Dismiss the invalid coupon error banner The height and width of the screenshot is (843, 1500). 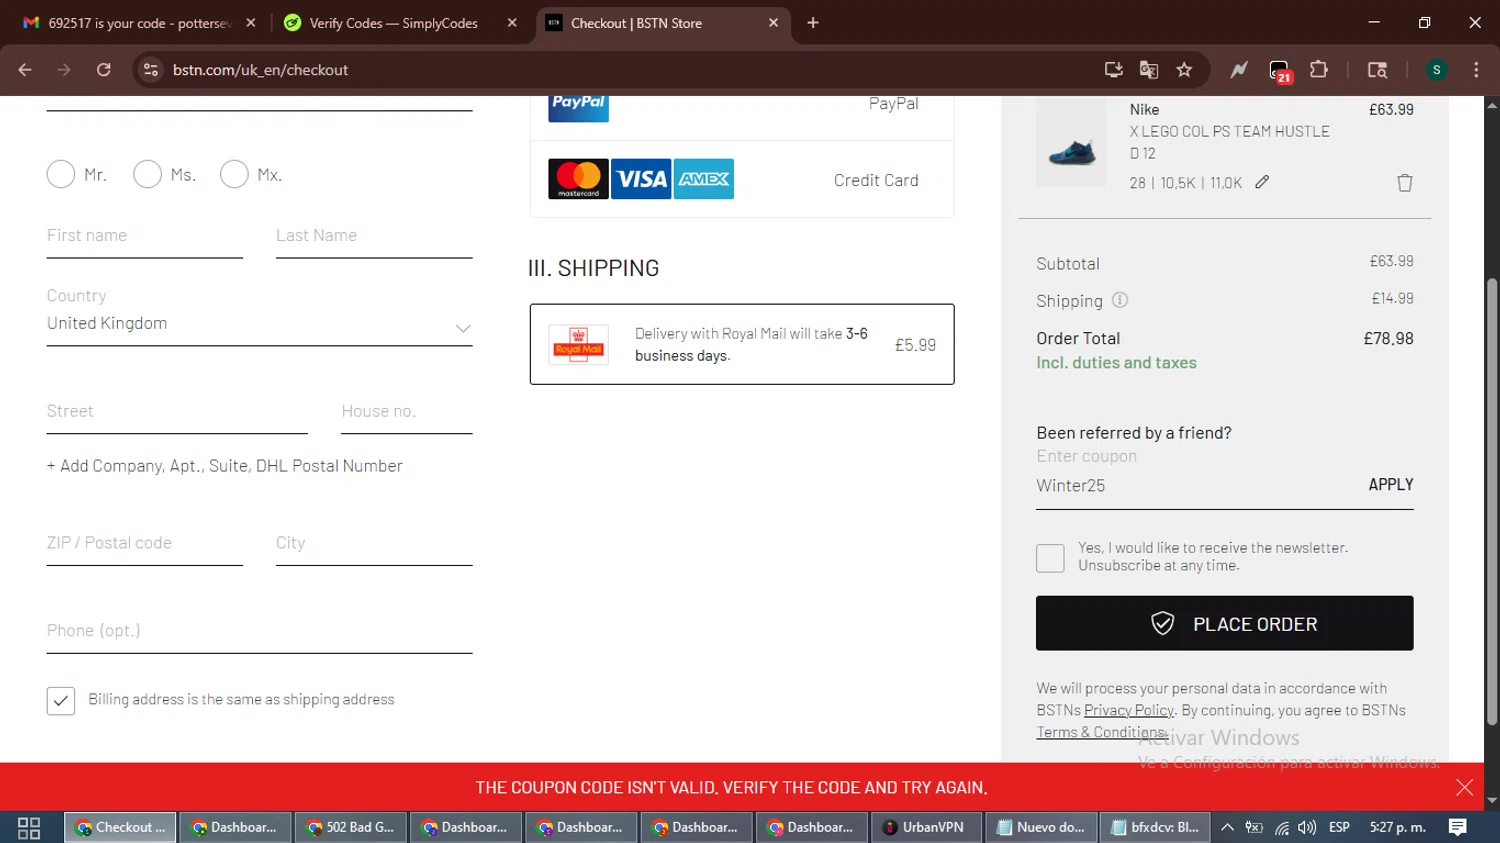[x=1464, y=788]
